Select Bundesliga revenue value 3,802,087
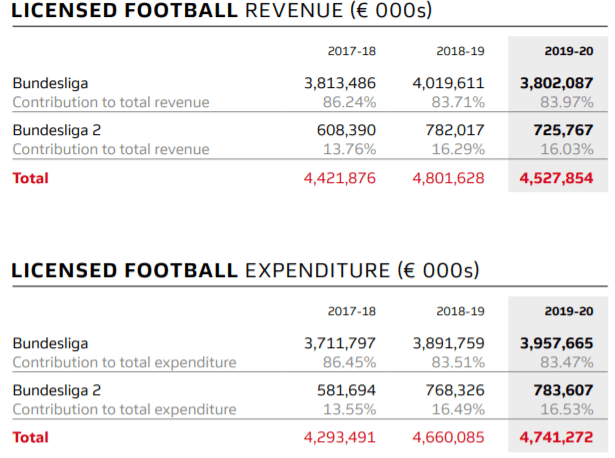Image resolution: width=615 pixels, height=458 pixels. coord(557,83)
